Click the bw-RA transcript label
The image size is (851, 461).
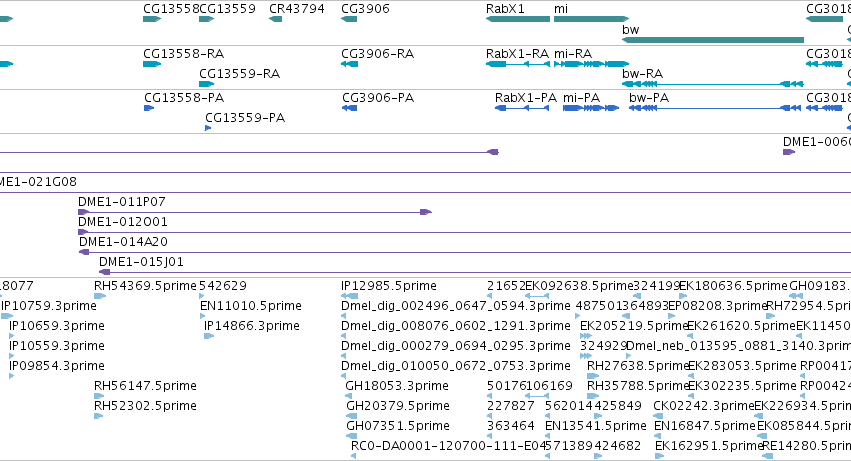click(643, 74)
